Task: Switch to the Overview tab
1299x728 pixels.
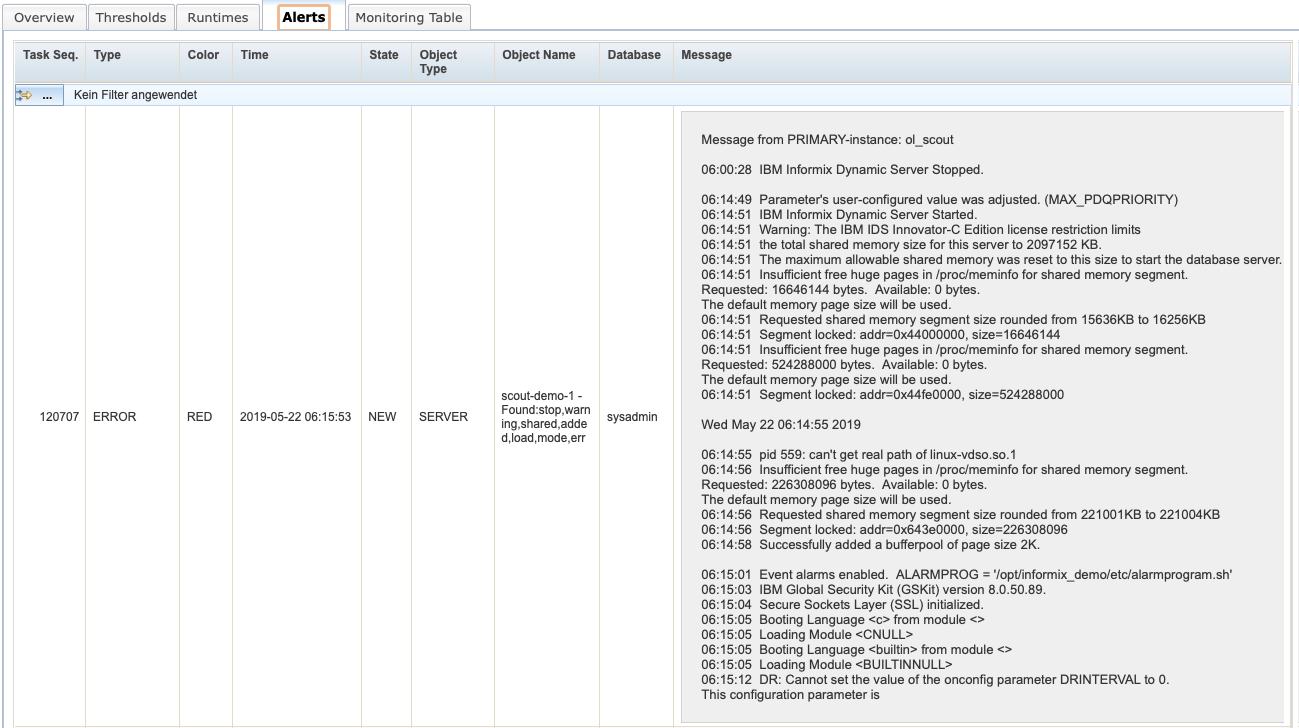Action: click(44, 17)
